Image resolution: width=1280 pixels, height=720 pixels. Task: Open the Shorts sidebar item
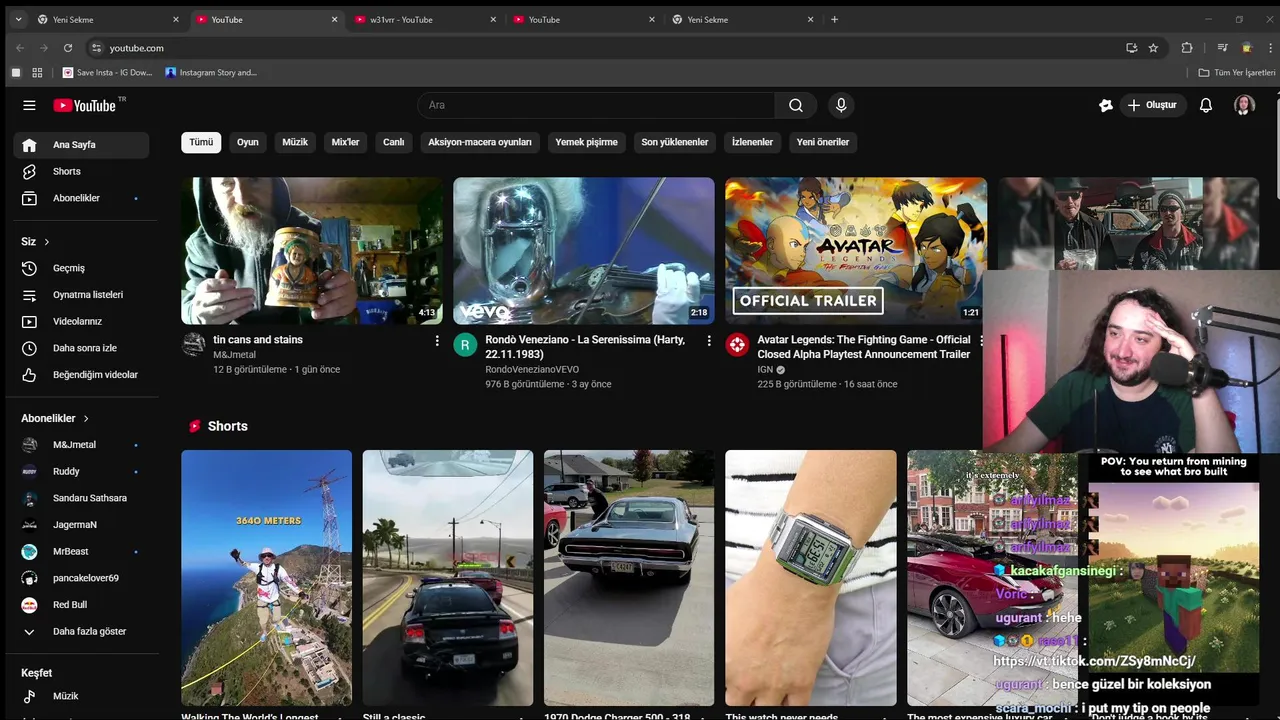[81, 171]
